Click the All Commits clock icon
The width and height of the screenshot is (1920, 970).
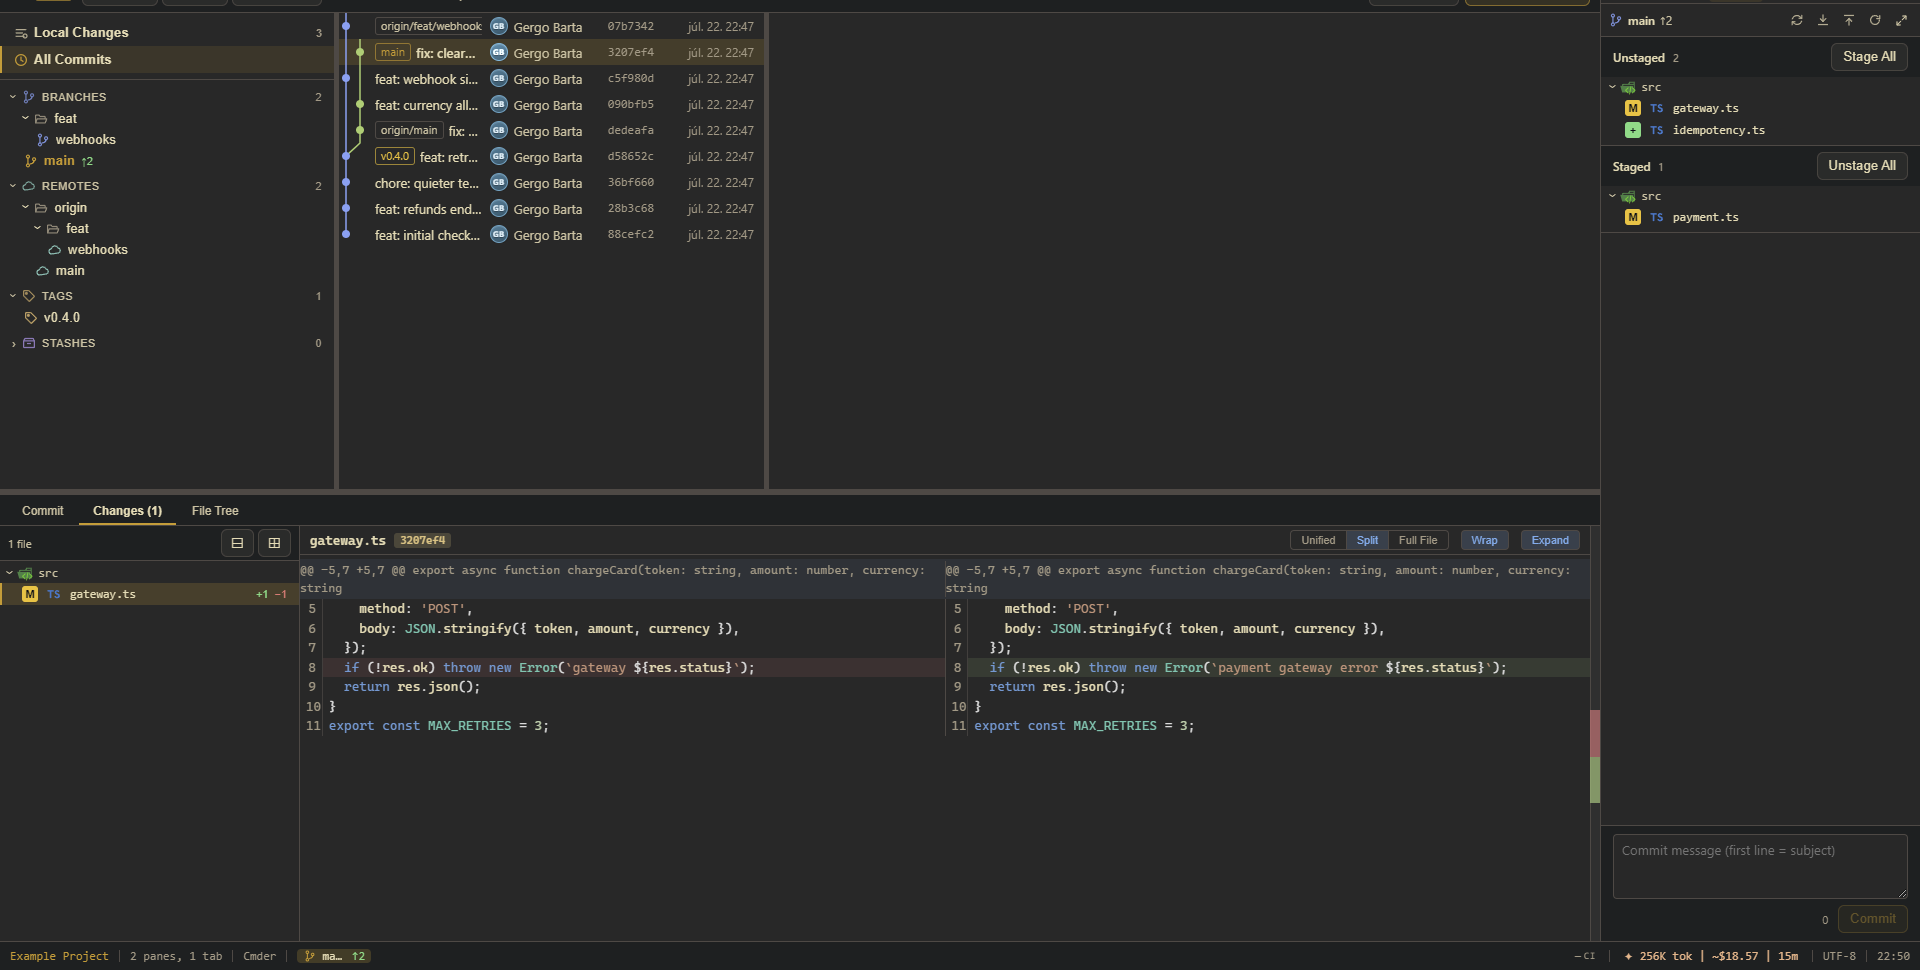click(21, 60)
